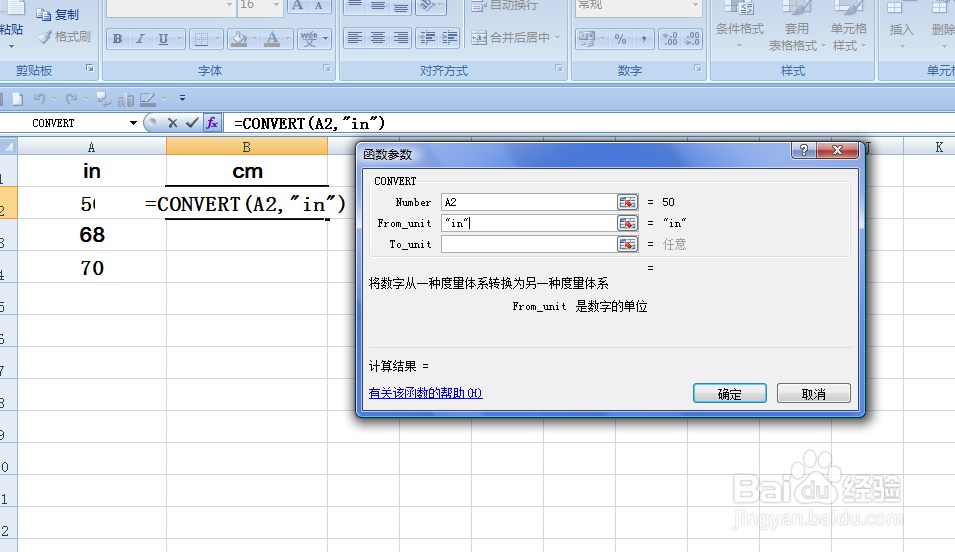Screen dimensions: 955x552
Task: Open 套用表格格式 table format menu
Action: pos(796,27)
